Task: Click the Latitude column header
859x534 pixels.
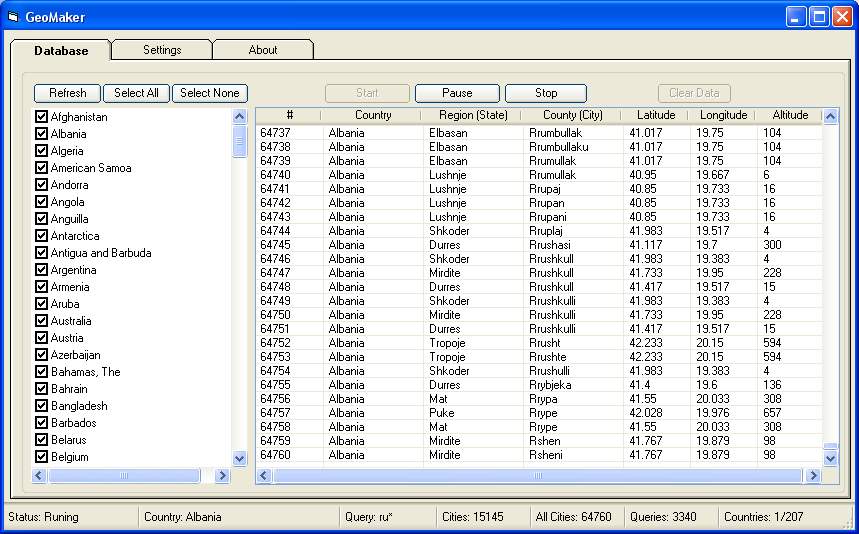Action: coord(656,115)
